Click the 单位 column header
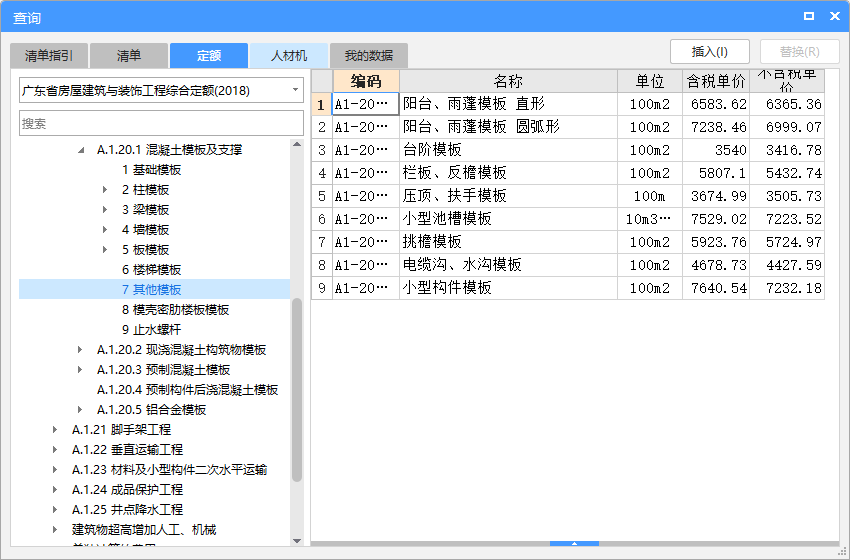Image resolution: width=850 pixels, height=560 pixels. (x=650, y=81)
